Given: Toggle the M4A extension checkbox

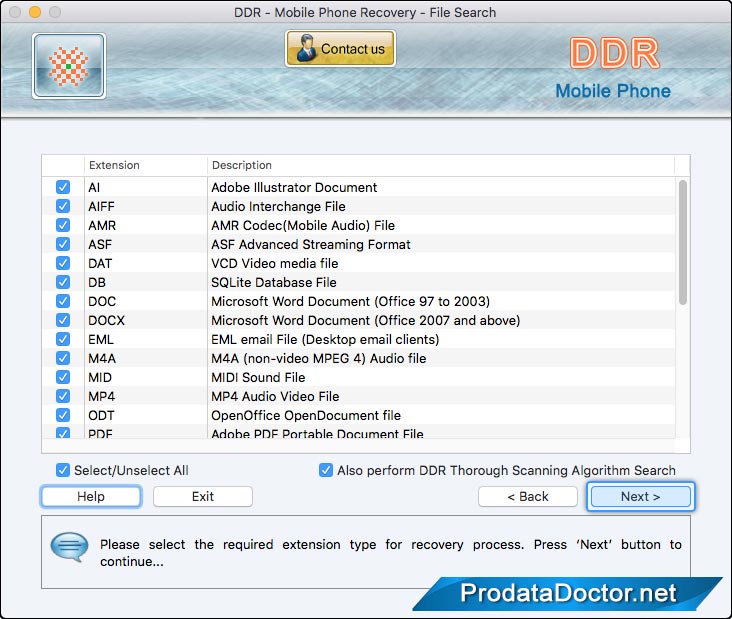Looking at the screenshot, I should click(63, 358).
